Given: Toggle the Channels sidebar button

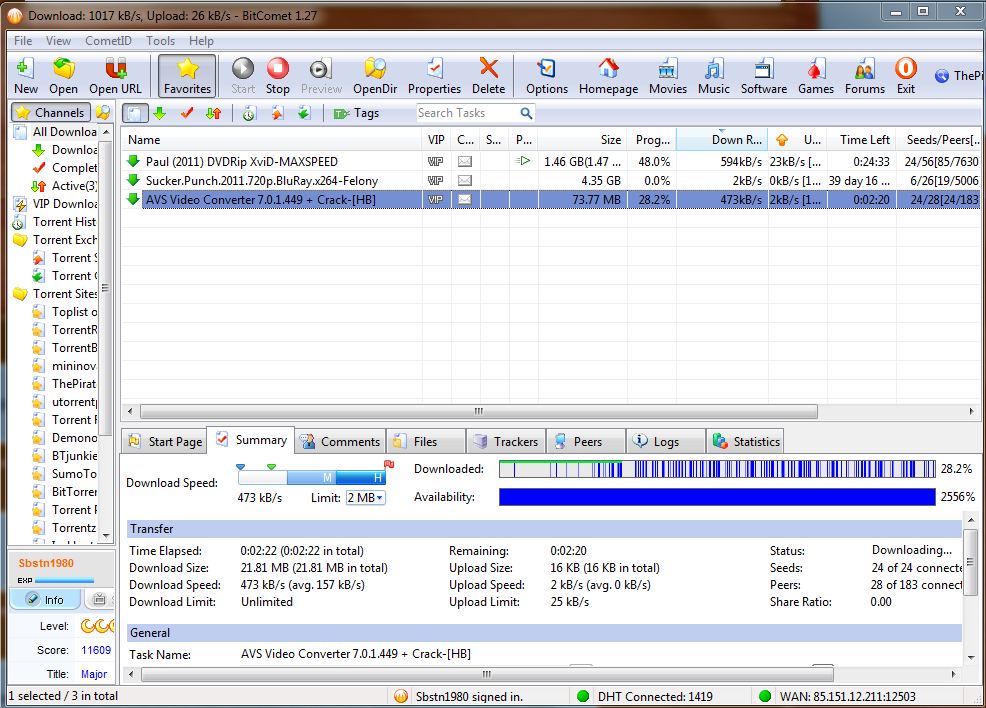Looking at the screenshot, I should click(x=51, y=113).
